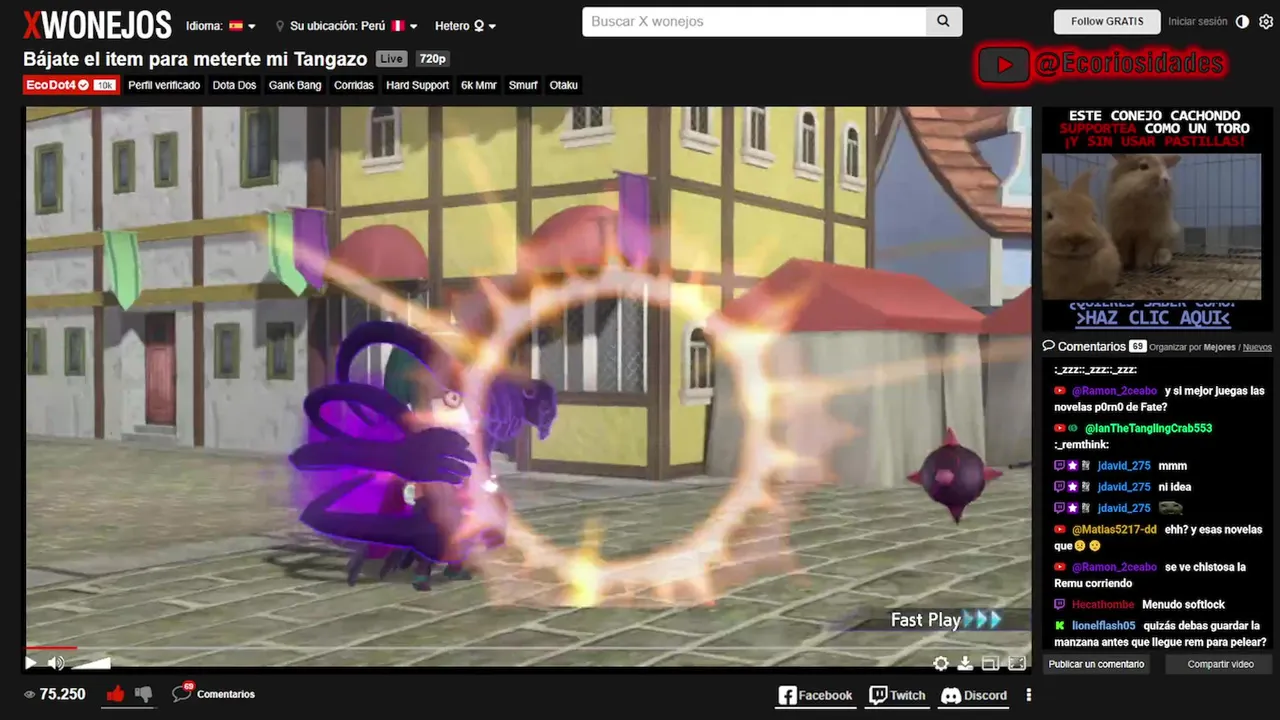Click the jdavid_275 name beside mmm
Image resolution: width=1280 pixels, height=720 pixels.
1124,466
